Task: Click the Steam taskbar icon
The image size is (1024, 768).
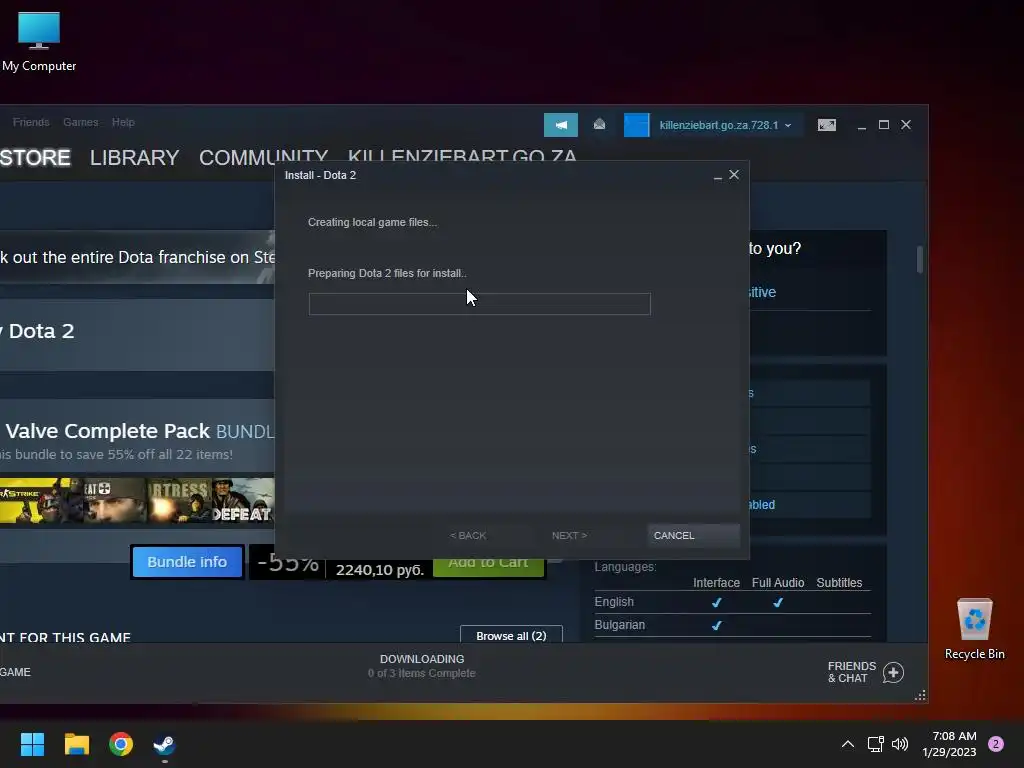Action: coord(165,744)
